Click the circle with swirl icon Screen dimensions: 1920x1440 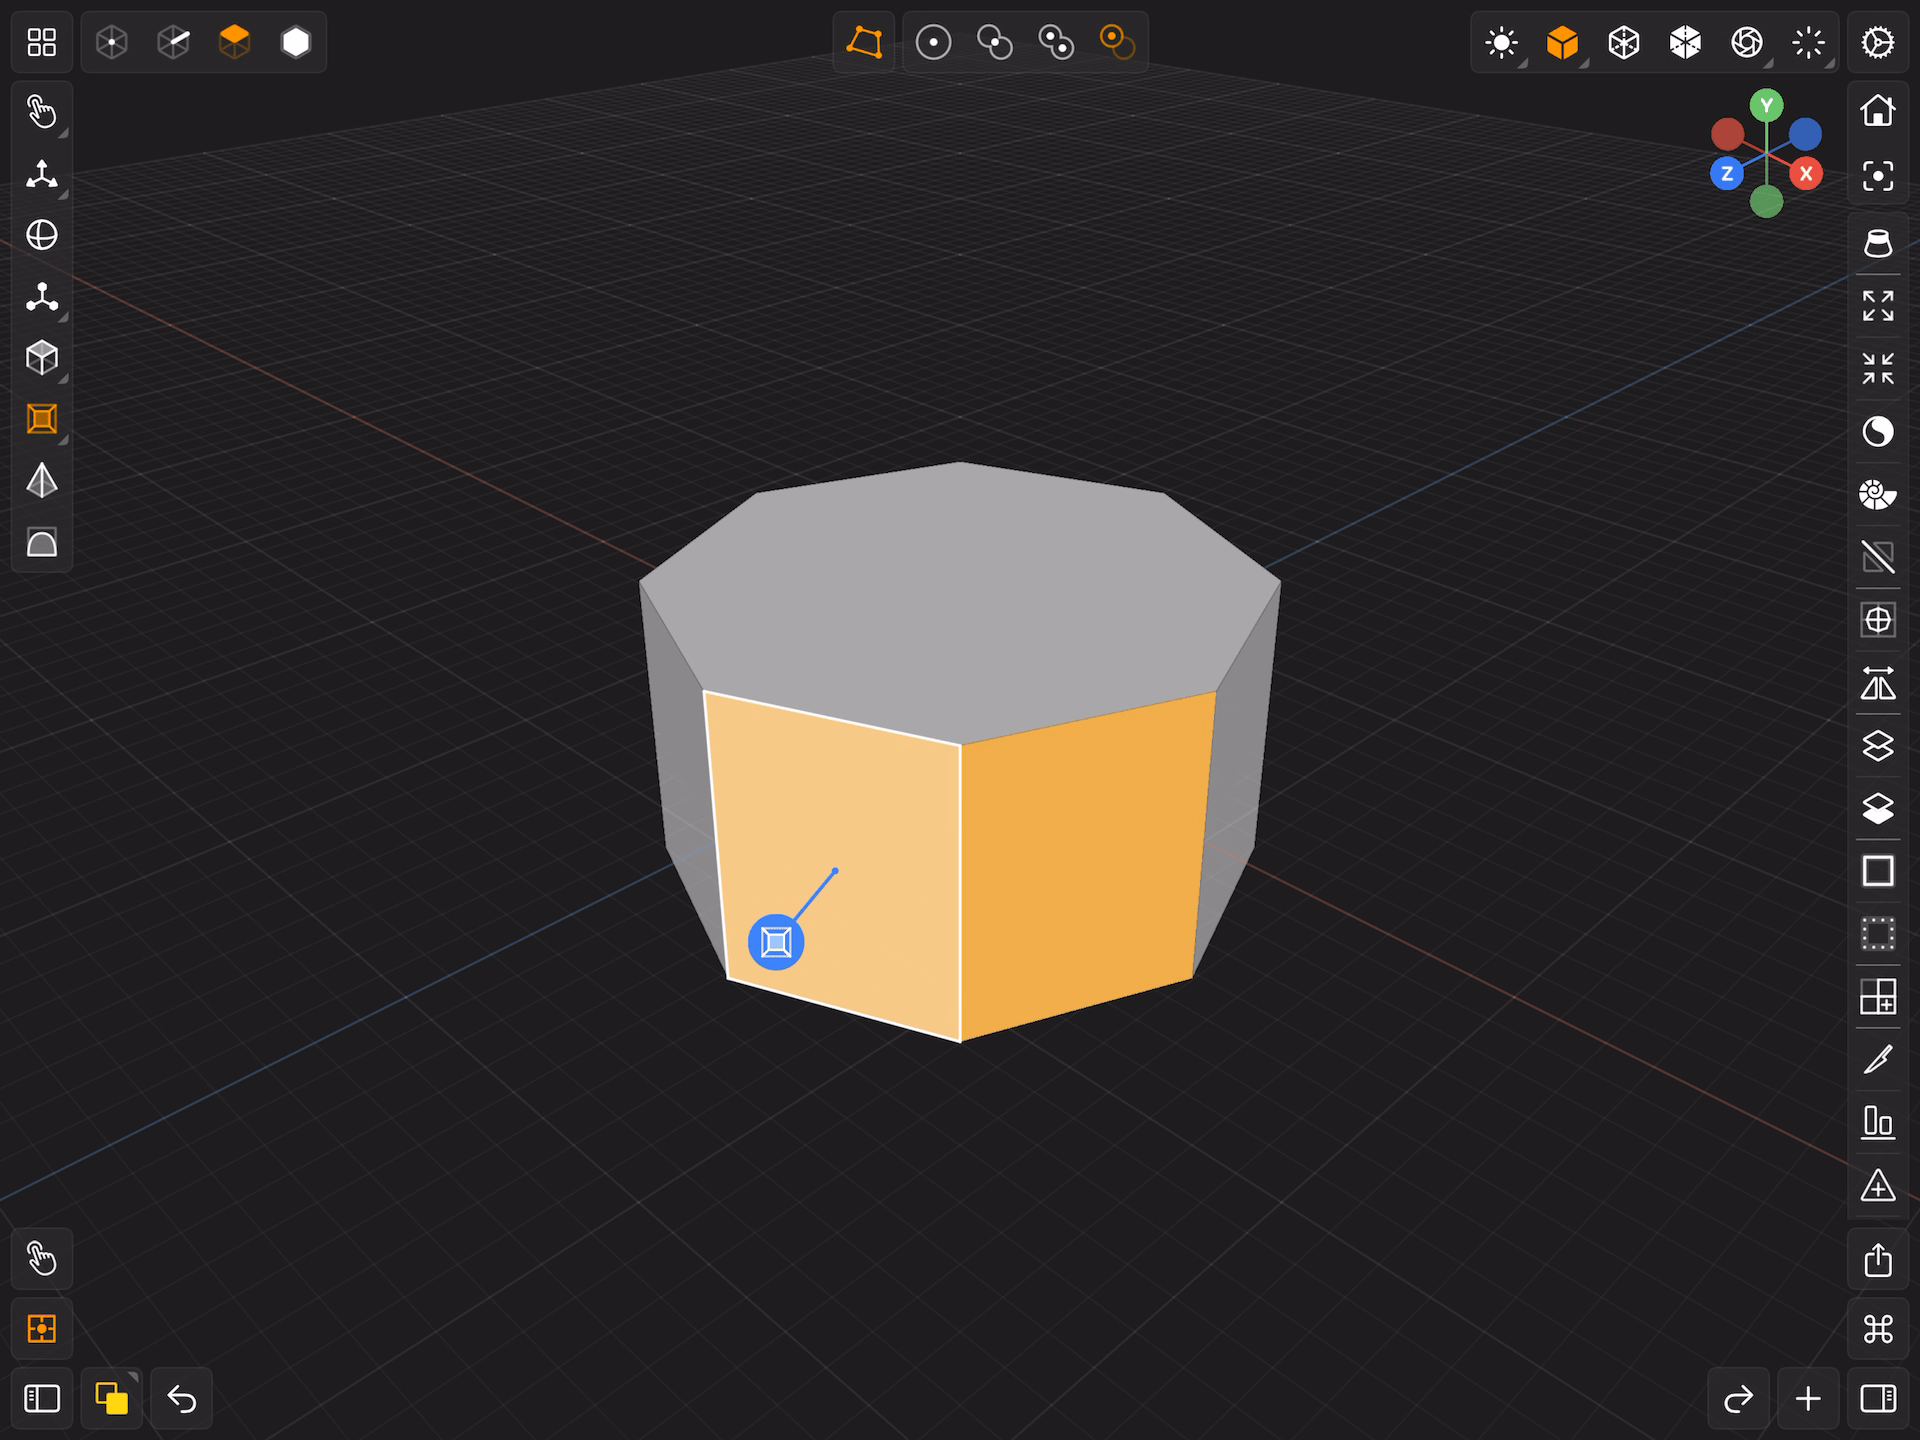[x=1878, y=431]
